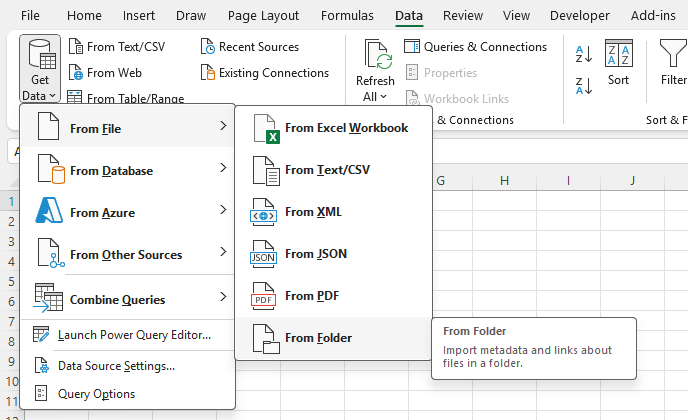Select the Data ribbon tab

click(x=409, y=16)
